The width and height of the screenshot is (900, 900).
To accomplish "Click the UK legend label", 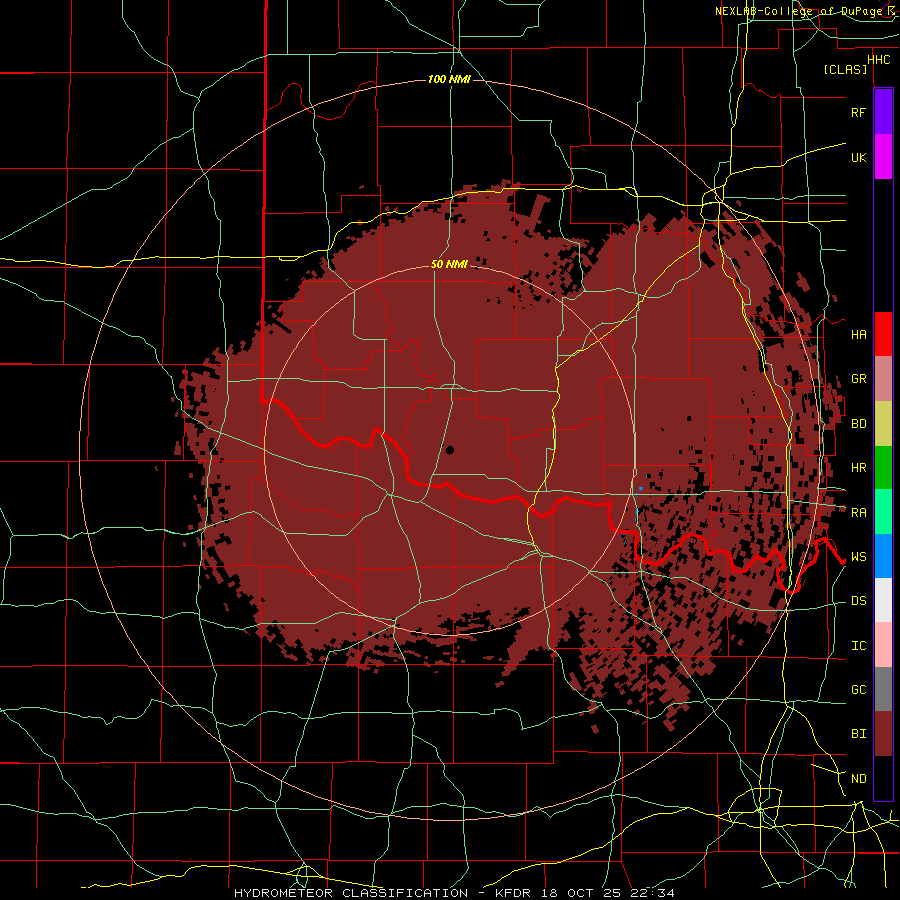I will (x=858, y=157).
